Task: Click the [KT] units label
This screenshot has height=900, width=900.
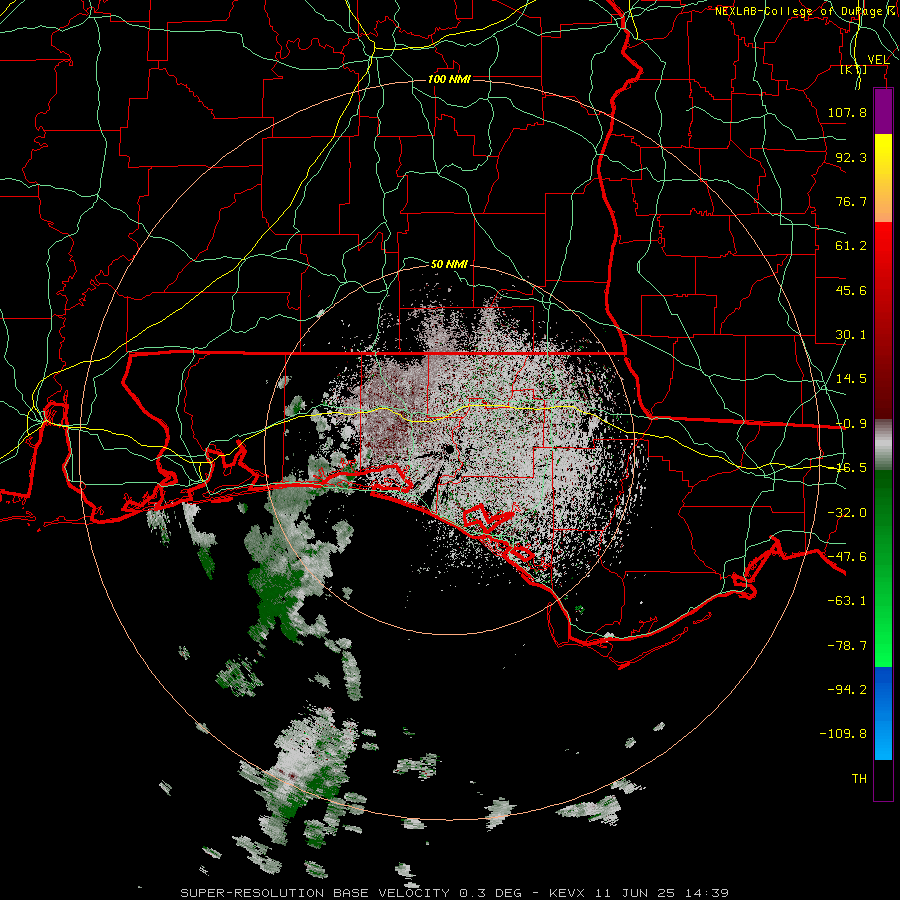Action: pos(854,69)
